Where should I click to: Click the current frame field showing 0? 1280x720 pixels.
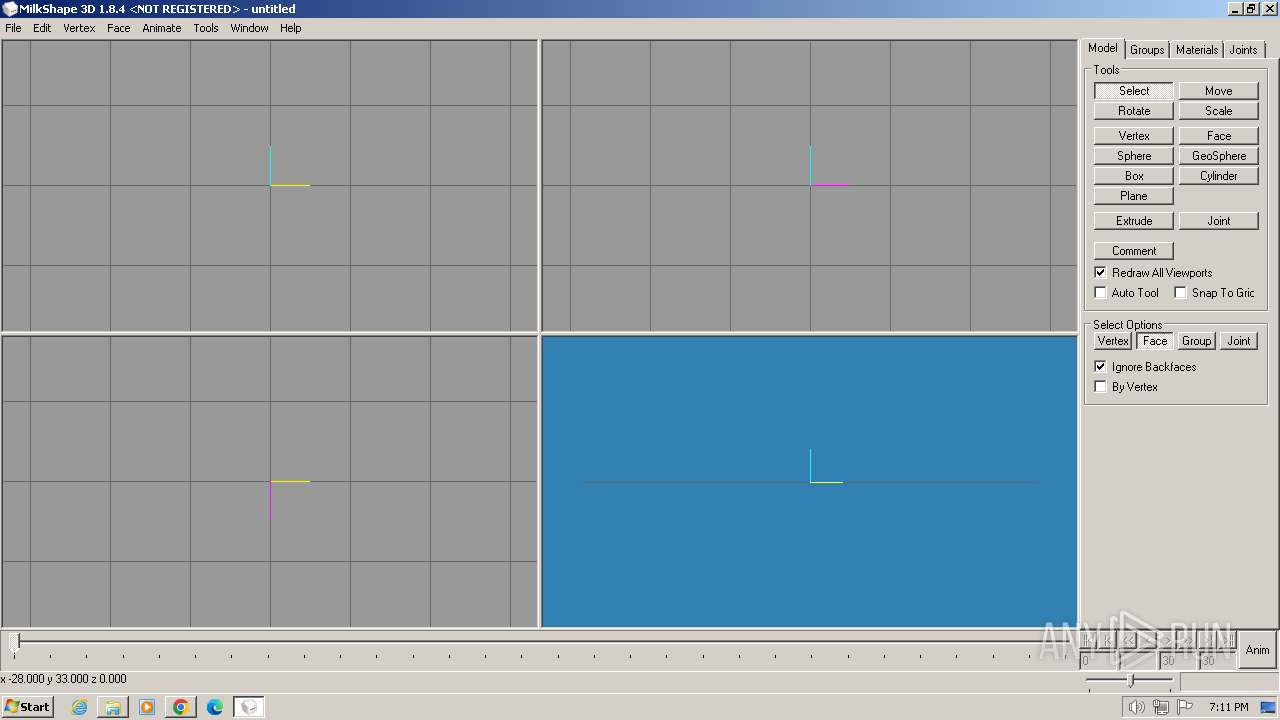1099,660
